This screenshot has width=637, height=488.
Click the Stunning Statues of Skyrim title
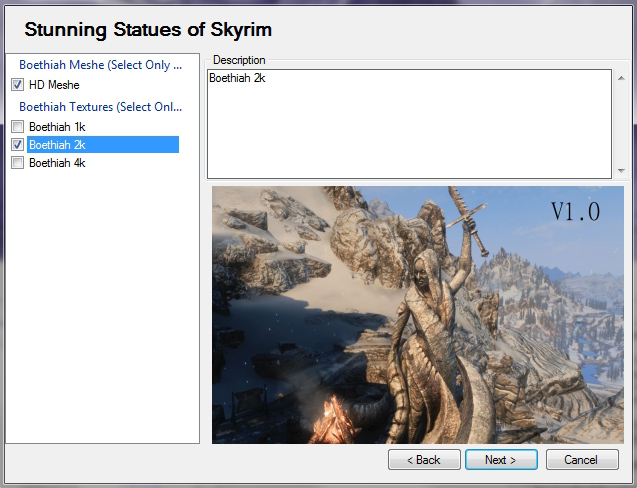148,30
